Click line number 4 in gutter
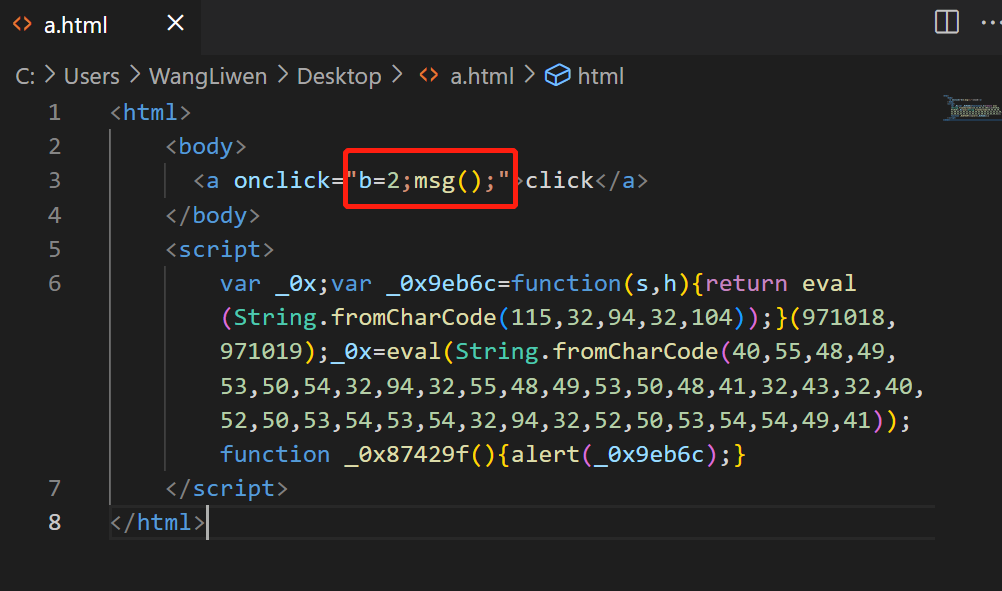The height and width of the screenshot is (591, 1002). (x=55, y=215)
